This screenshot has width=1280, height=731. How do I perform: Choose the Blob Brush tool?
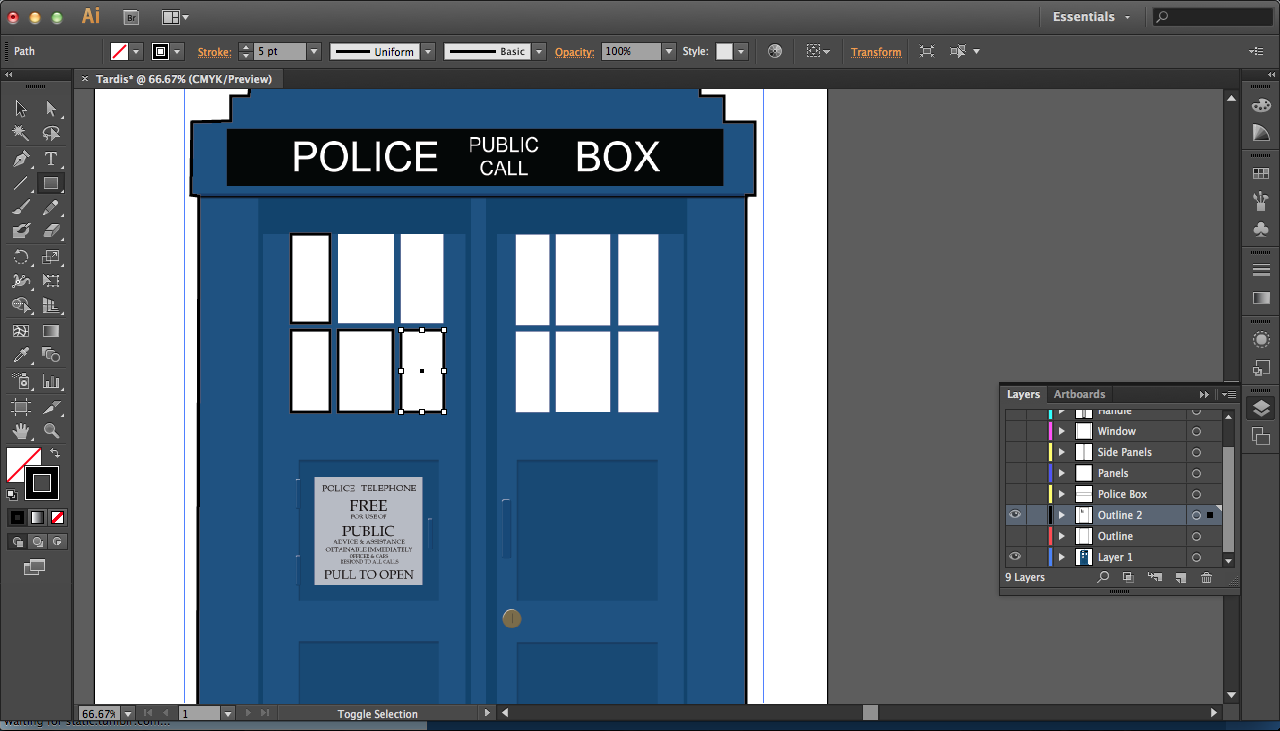pos(21,231)
